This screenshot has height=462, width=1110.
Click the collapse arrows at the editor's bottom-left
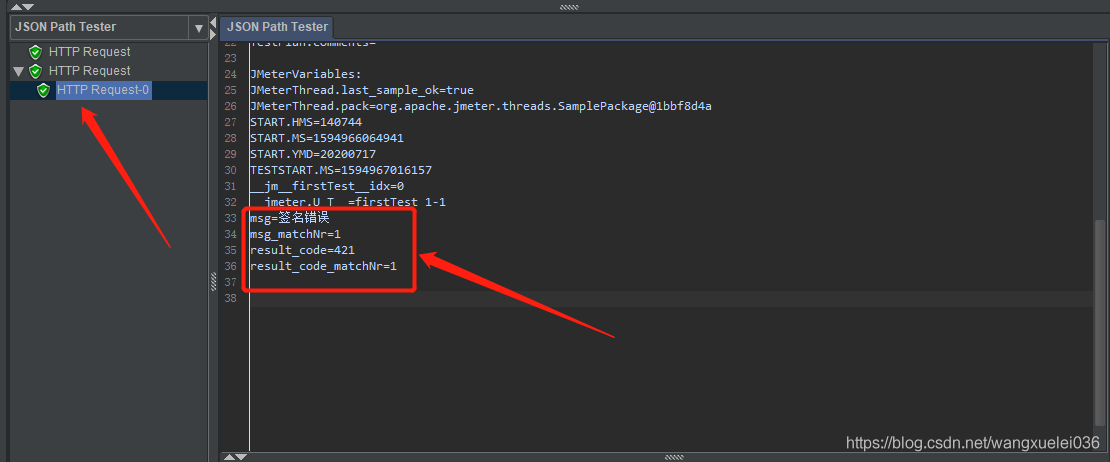234,456
